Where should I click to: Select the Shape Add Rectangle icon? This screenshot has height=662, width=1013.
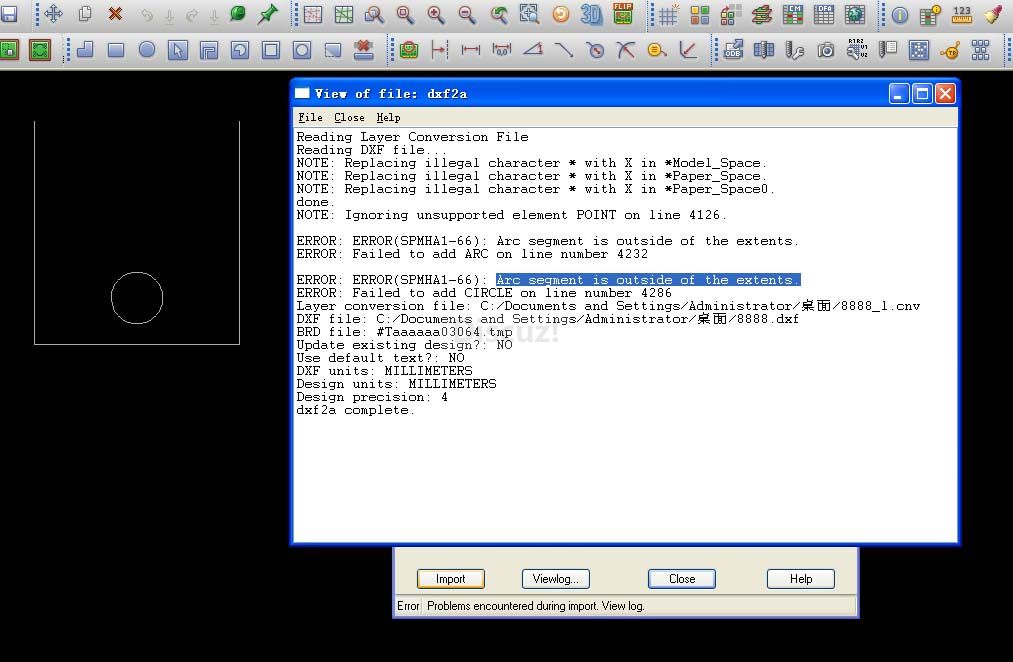[116, 50]
